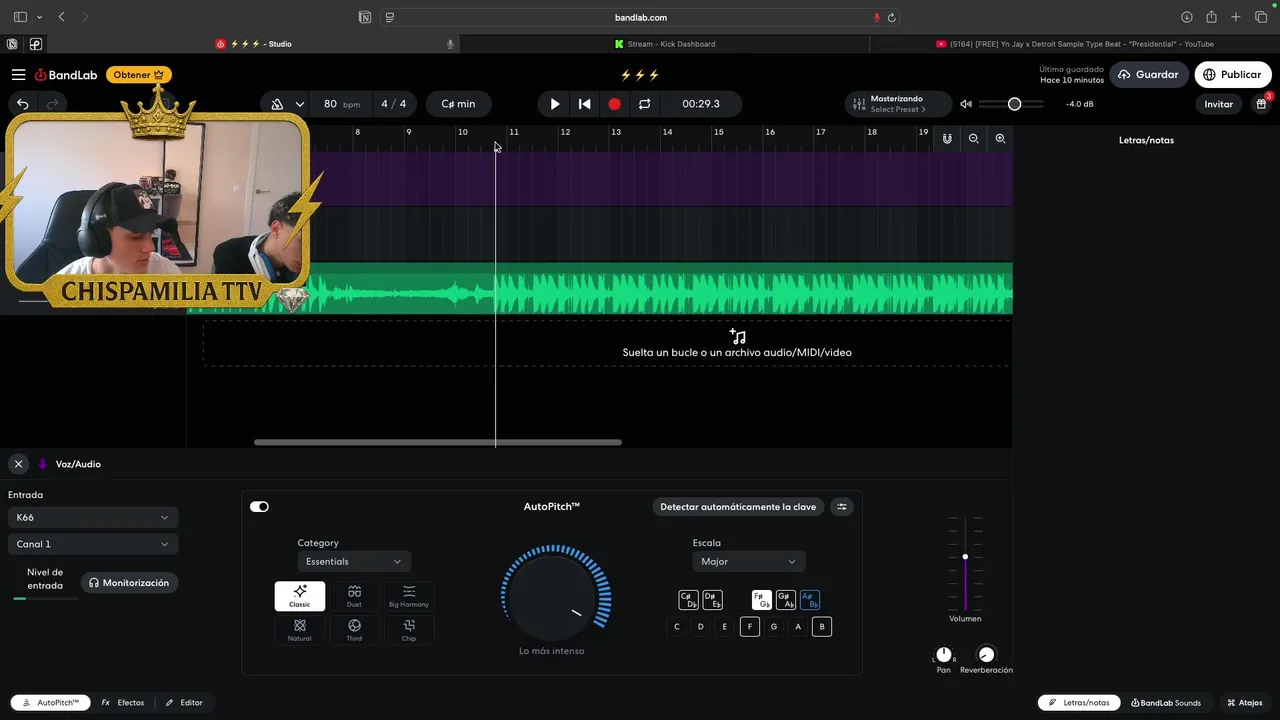Image resolution: width=1280 pixels, height=720 pixels.
Task: Click the 80 bpm tempo field
Action: (341, 104)
